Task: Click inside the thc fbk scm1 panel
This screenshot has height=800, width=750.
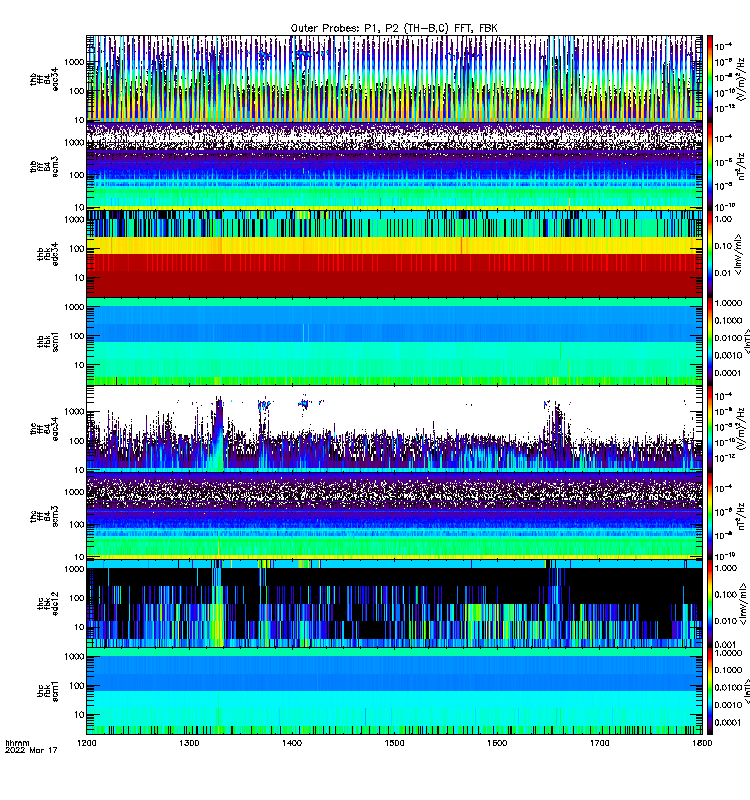Action: click(x=394, y=691)
